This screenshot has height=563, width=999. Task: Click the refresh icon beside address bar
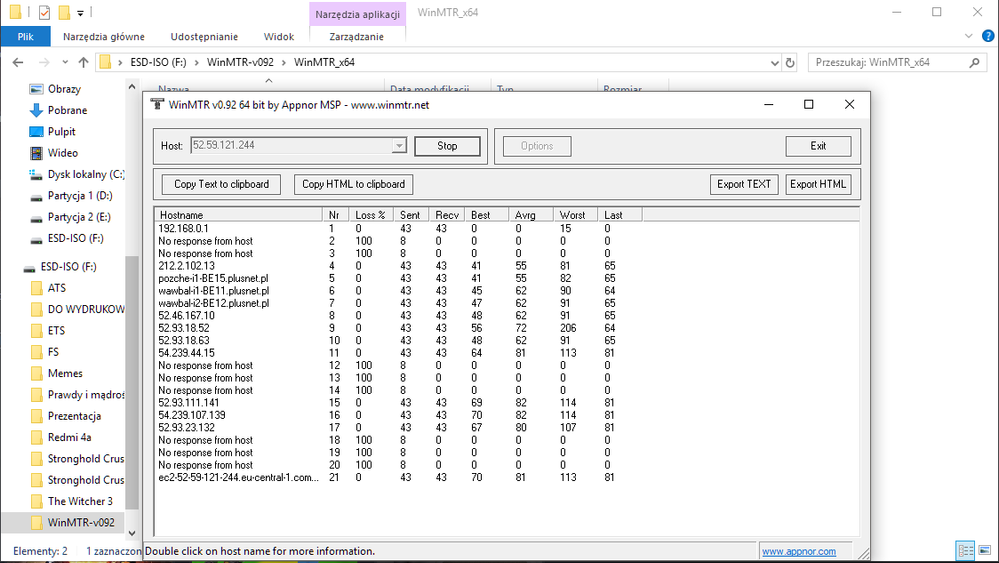click(x=790, y=62)
